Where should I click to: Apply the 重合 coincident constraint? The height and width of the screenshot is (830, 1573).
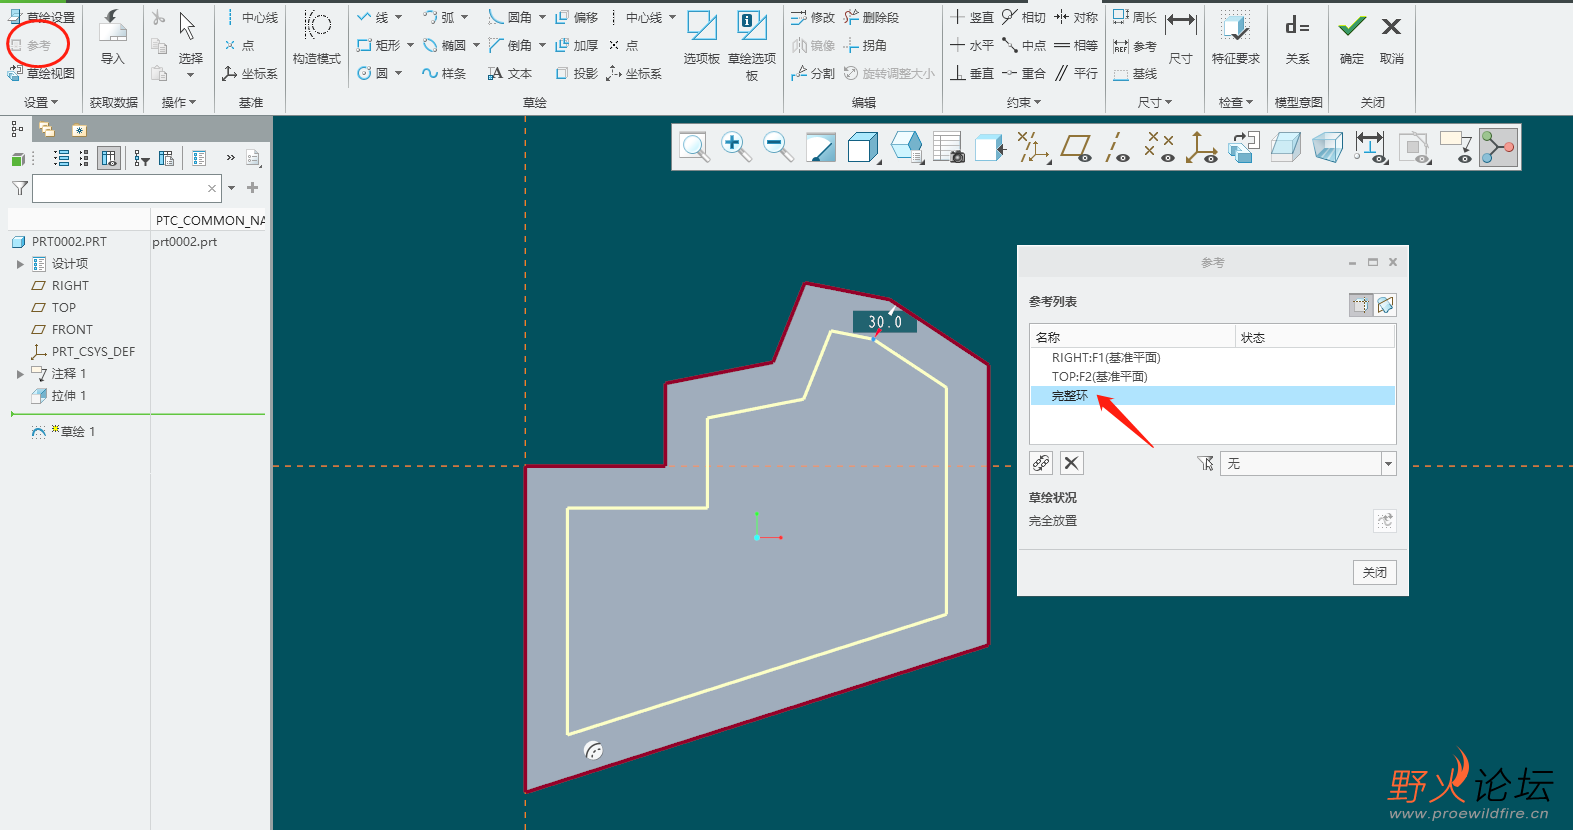tap(1024, 73)
